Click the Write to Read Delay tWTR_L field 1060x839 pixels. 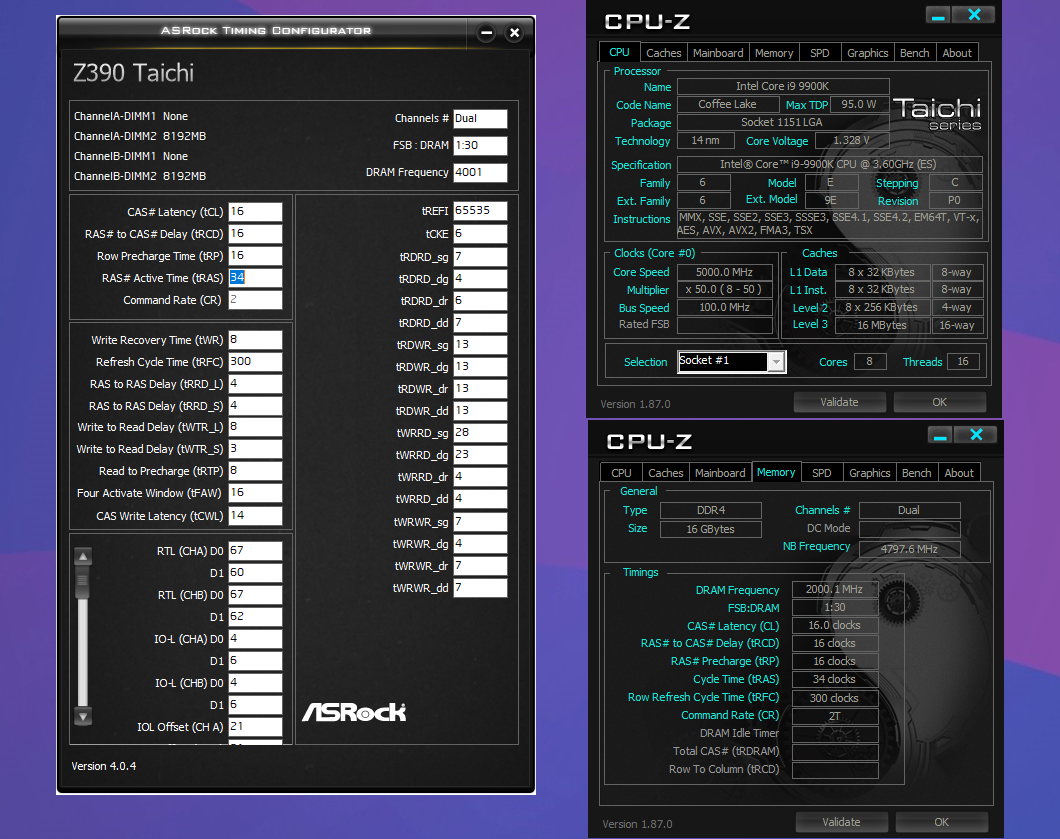[x=255, y=427]
